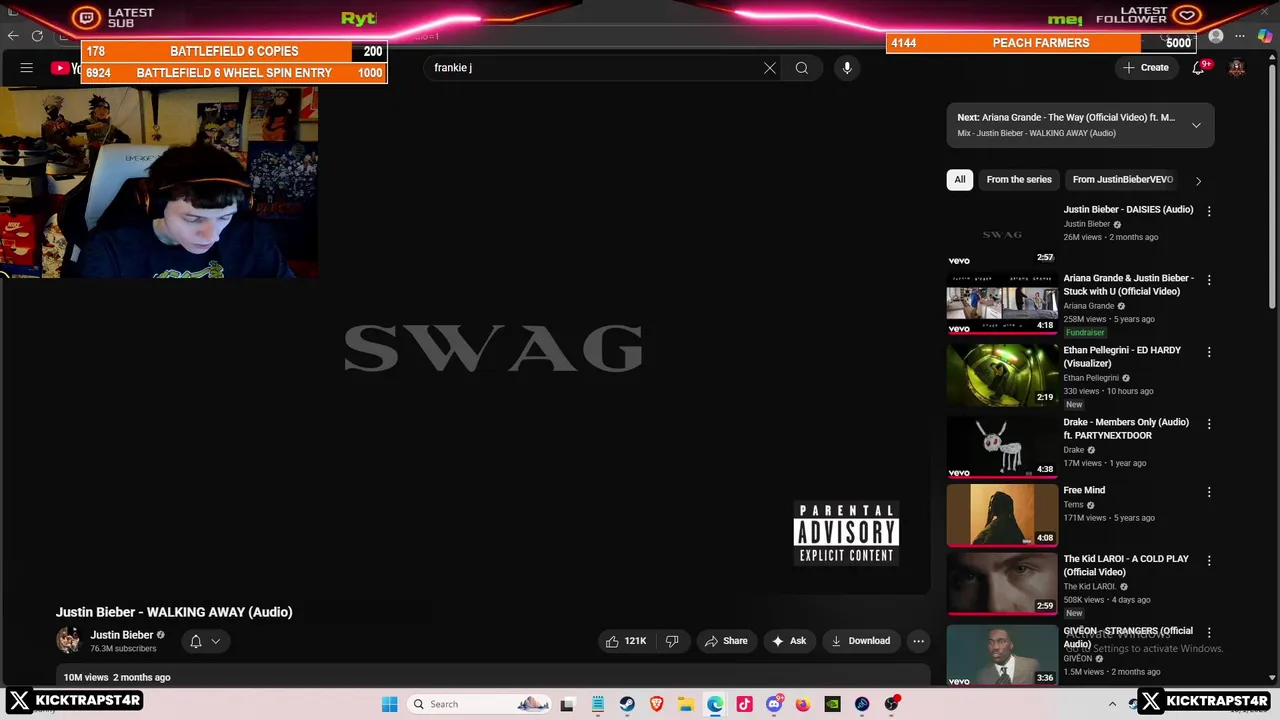
Task: Open the Windows Start menu
Action: (x=390, y=704)
